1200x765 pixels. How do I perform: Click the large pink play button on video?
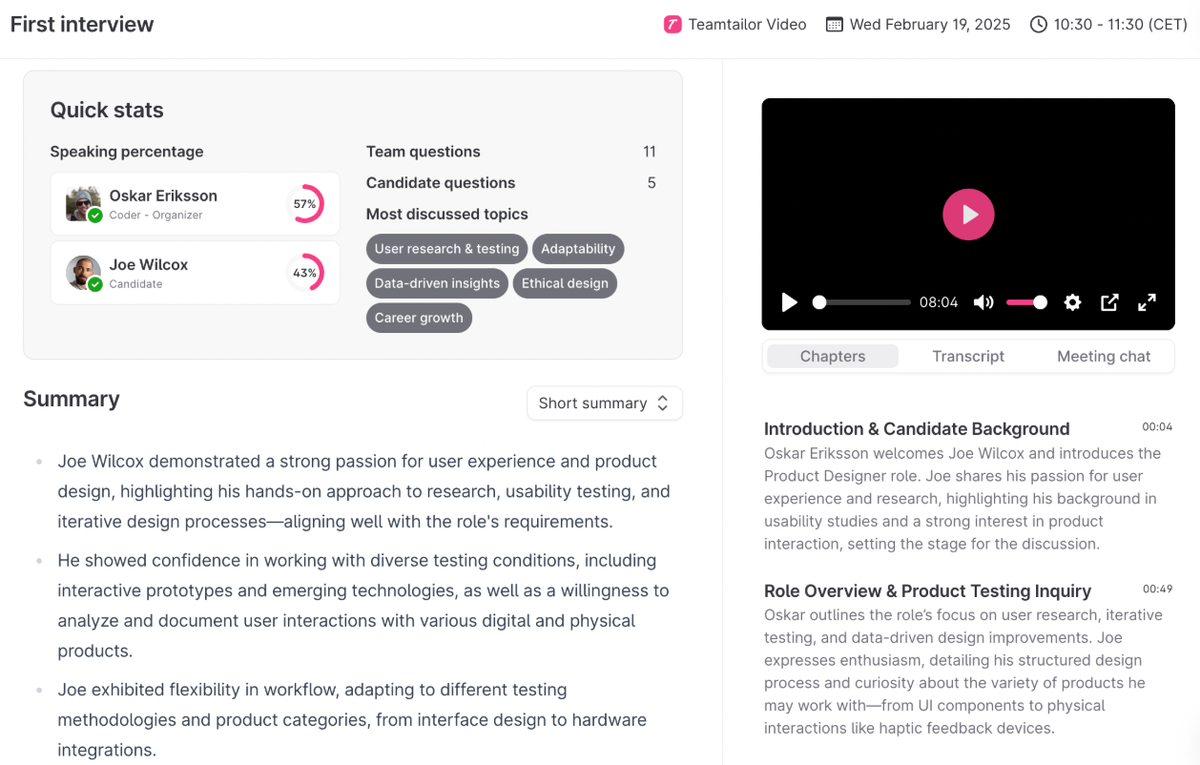[x=968, y=214]
